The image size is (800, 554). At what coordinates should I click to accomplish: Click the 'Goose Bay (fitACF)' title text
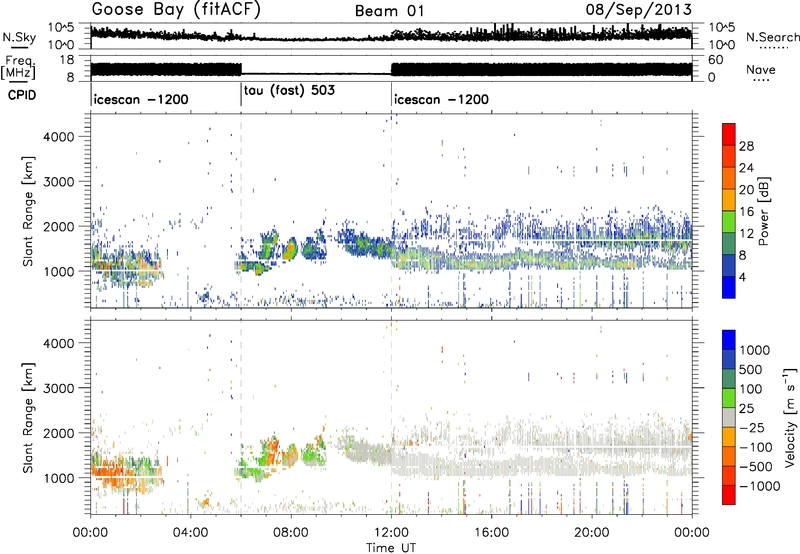coord(176,10)
